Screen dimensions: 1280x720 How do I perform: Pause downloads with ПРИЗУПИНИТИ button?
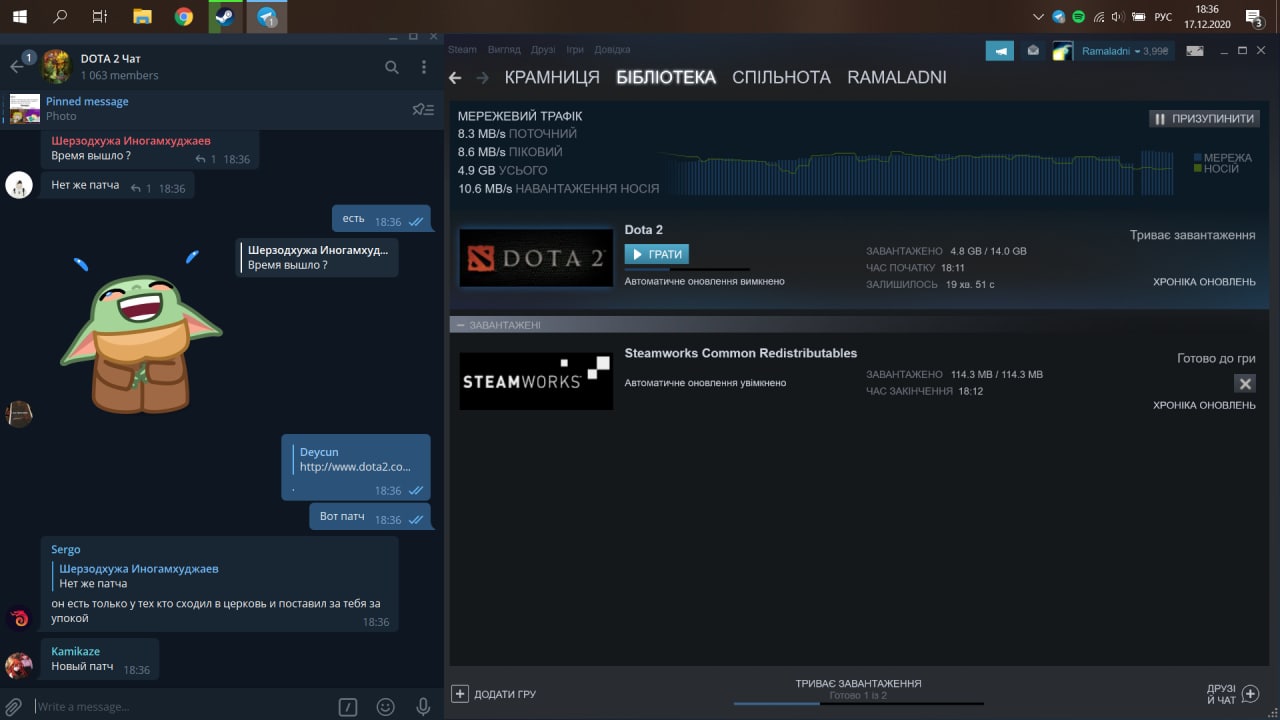click(1203, 118)
